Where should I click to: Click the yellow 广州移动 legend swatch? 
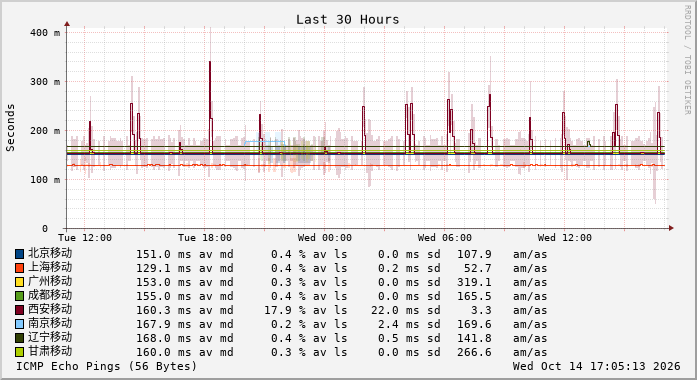click(19, 282)
